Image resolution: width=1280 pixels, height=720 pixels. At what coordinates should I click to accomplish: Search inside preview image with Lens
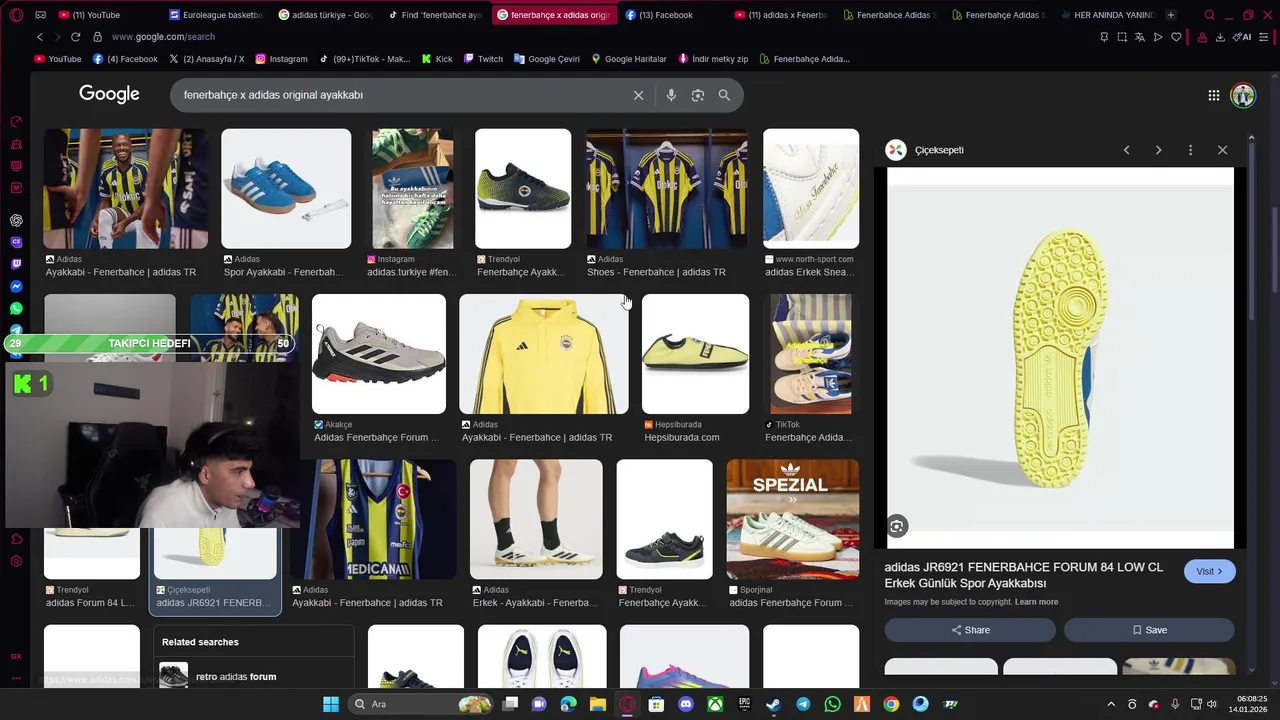tap(897, 526)
